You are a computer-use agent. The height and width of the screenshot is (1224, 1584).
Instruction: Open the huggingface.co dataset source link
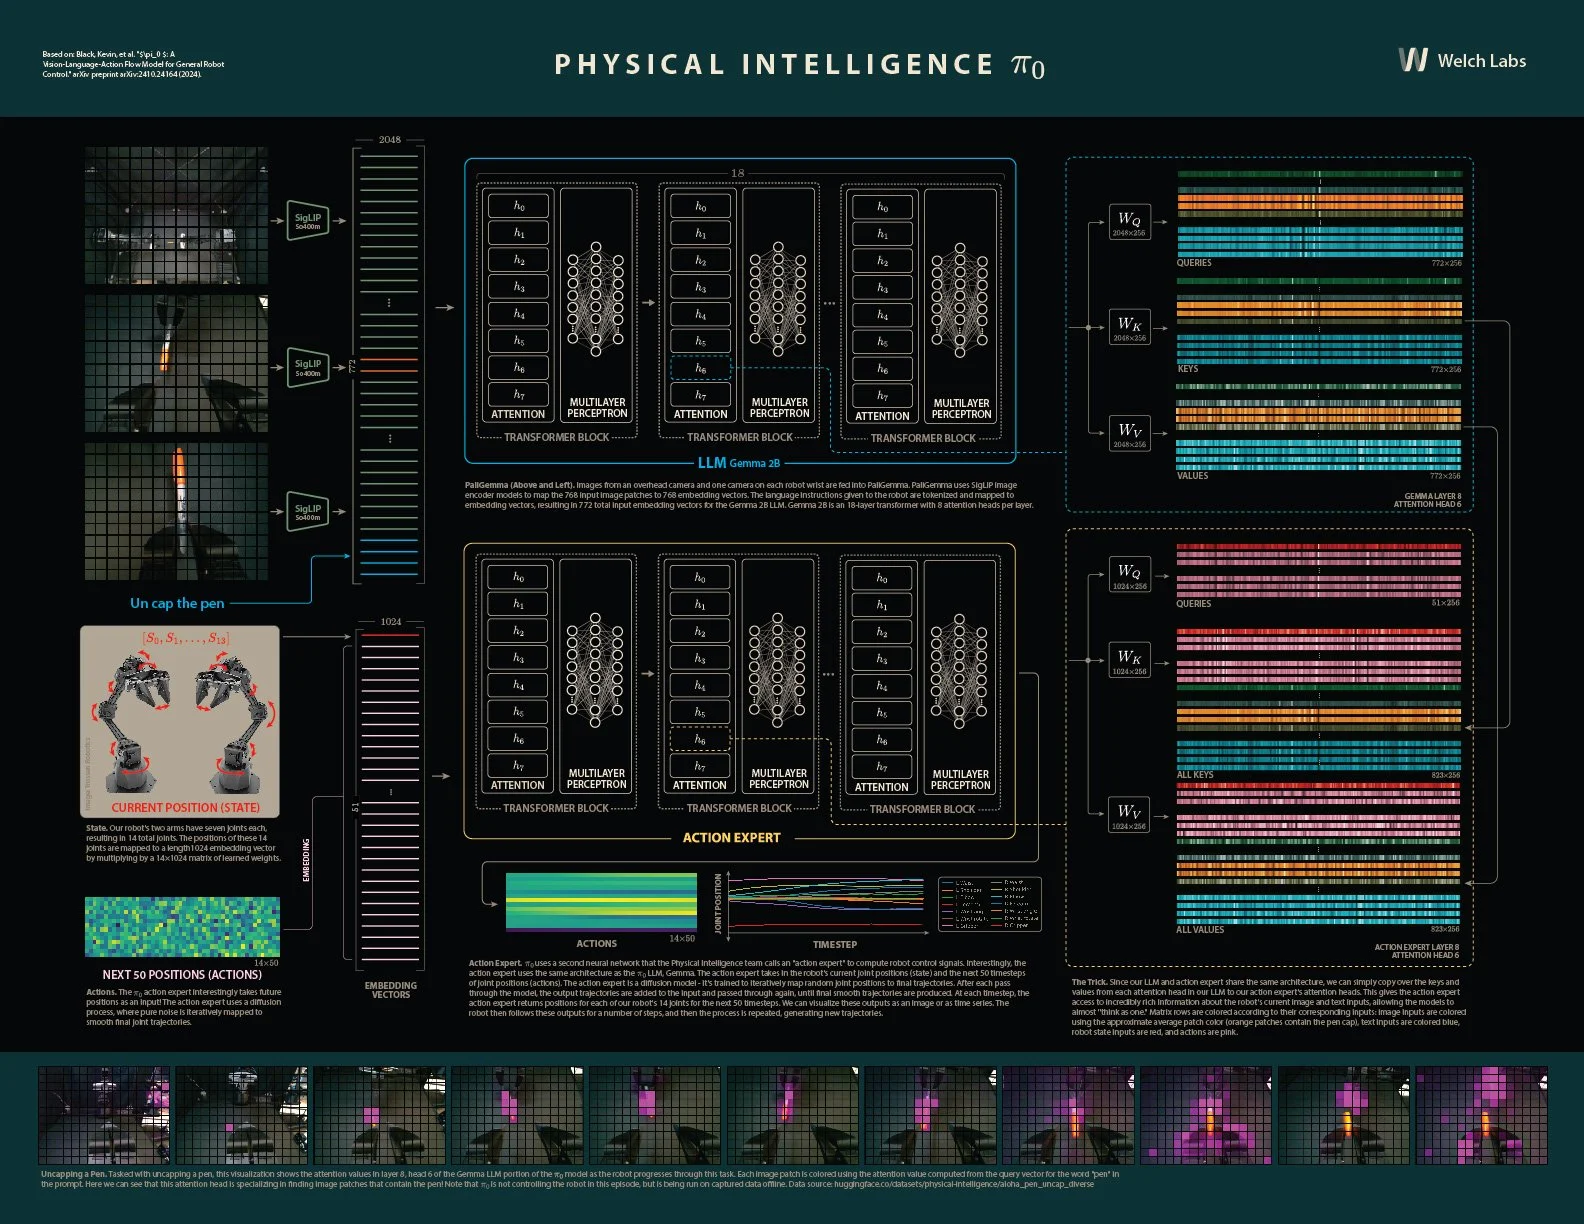click(963, 1184)
